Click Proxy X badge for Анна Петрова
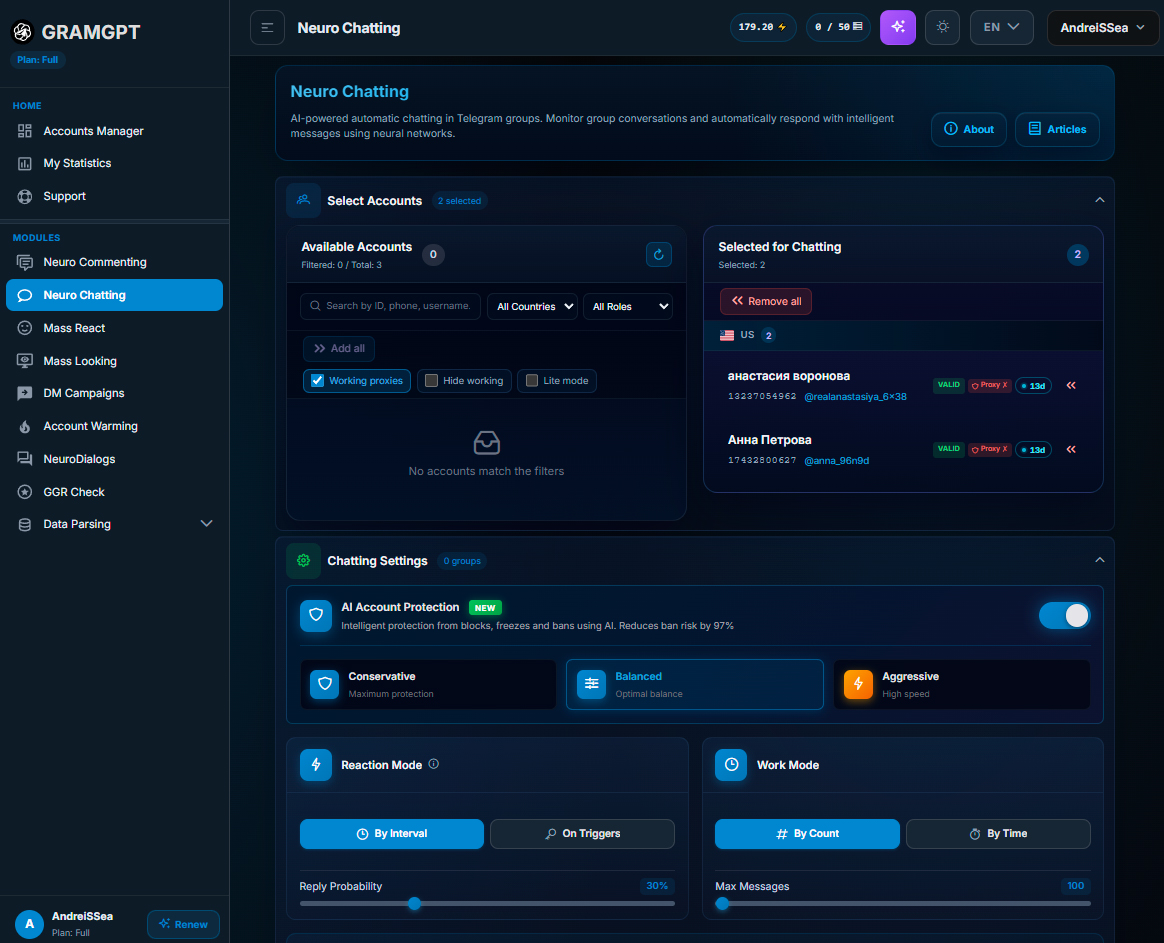Viewport: 1164px width, 943px height. tap(990, 449)
